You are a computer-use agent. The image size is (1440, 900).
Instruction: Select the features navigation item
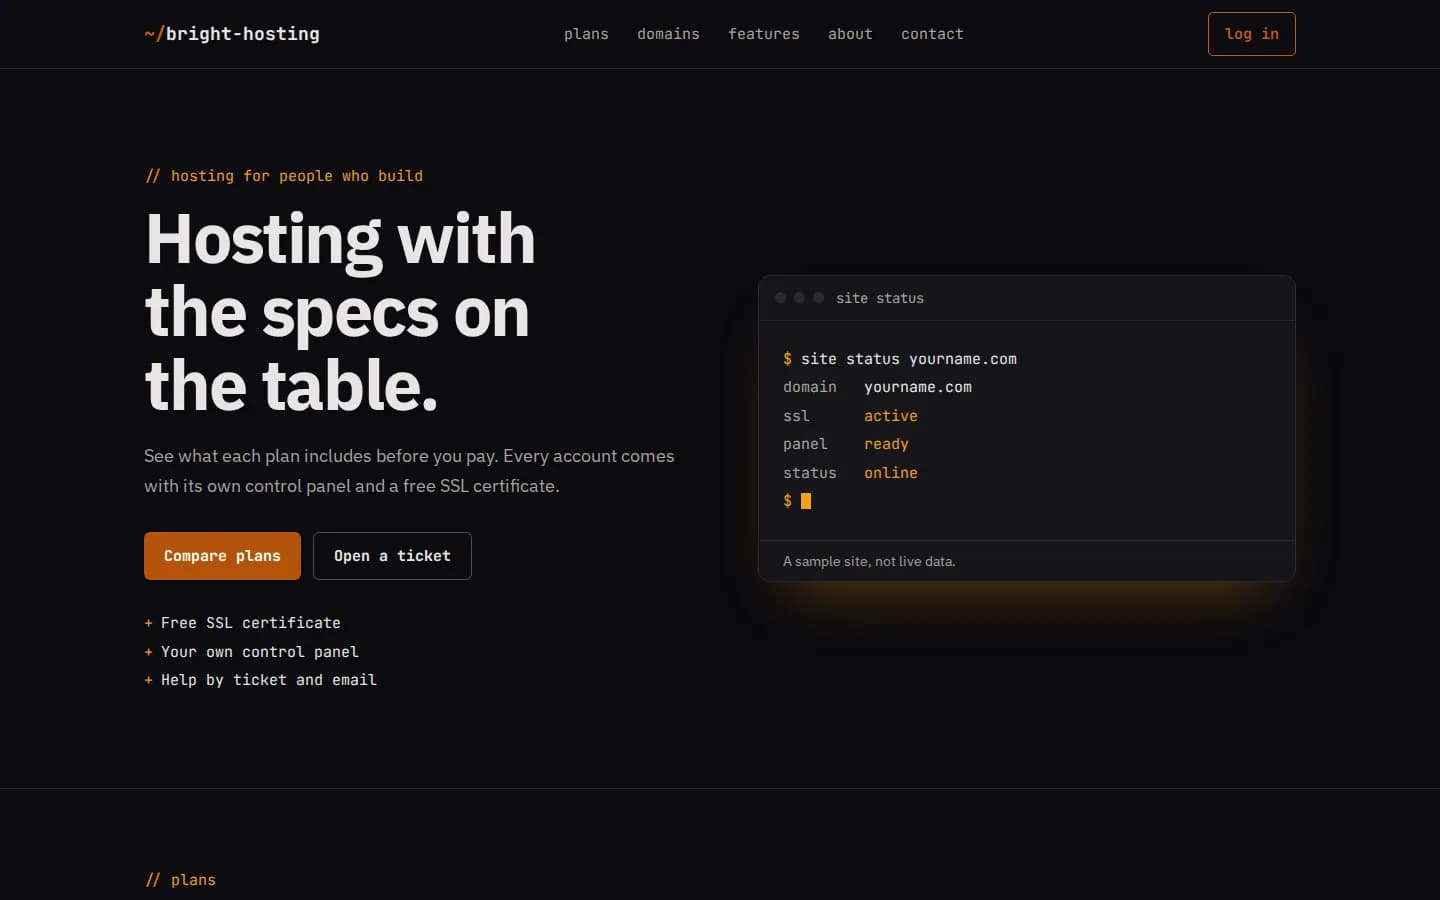(x=764, y=34)
